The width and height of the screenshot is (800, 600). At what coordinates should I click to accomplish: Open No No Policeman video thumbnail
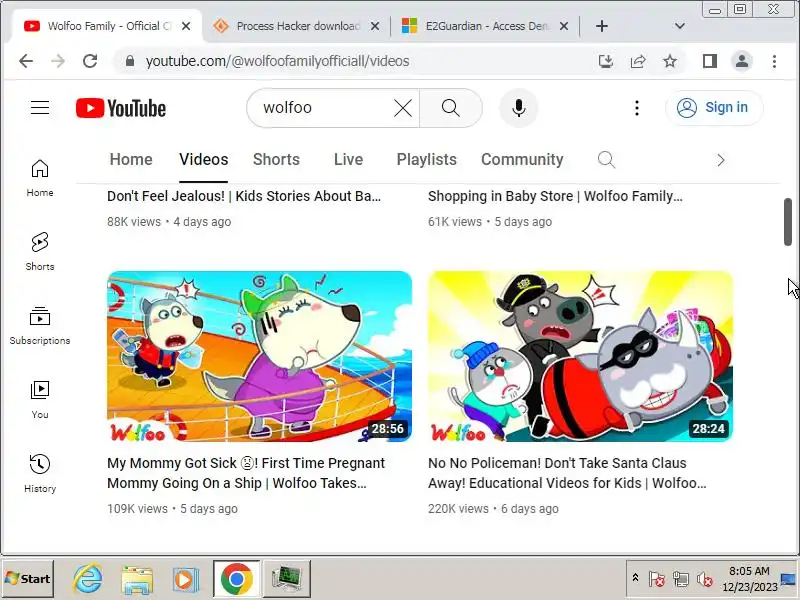click(581, 356)
